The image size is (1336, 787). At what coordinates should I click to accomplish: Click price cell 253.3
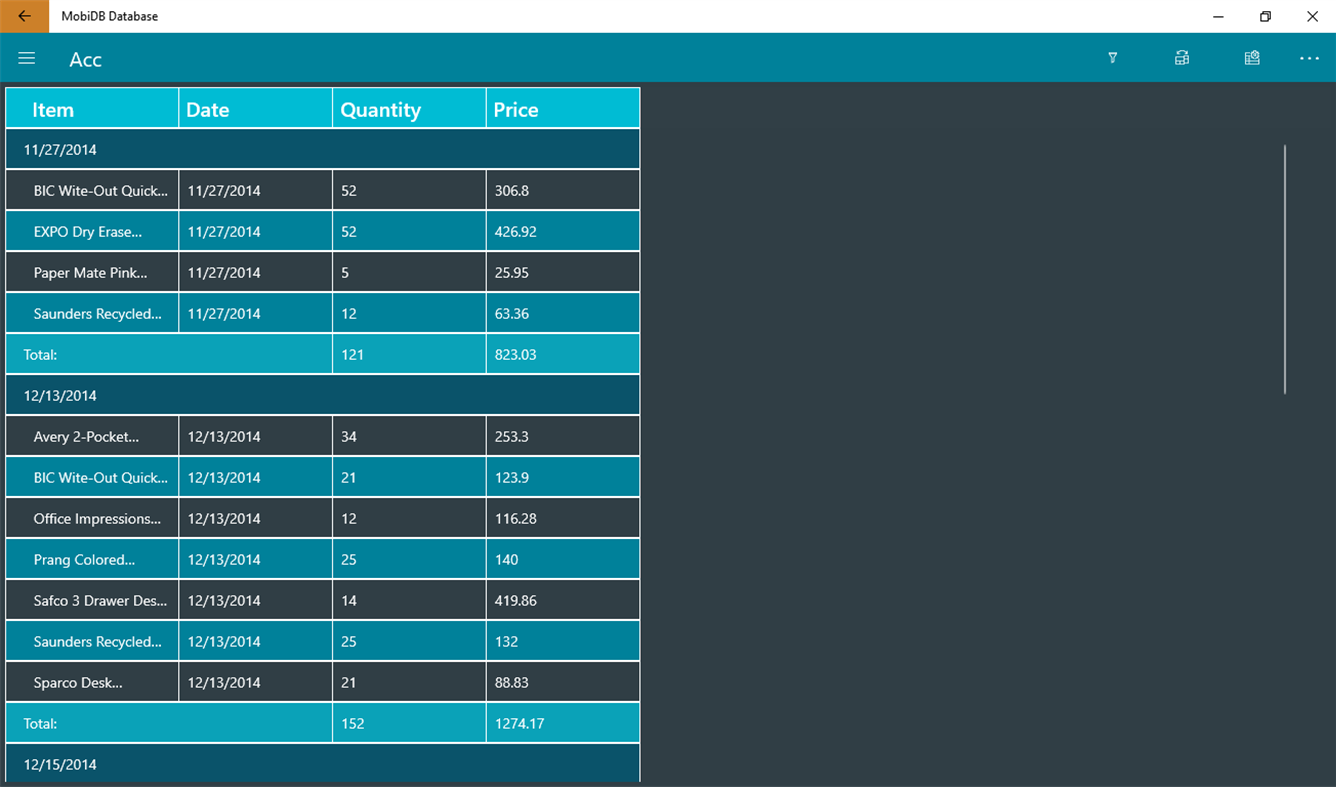563,437
